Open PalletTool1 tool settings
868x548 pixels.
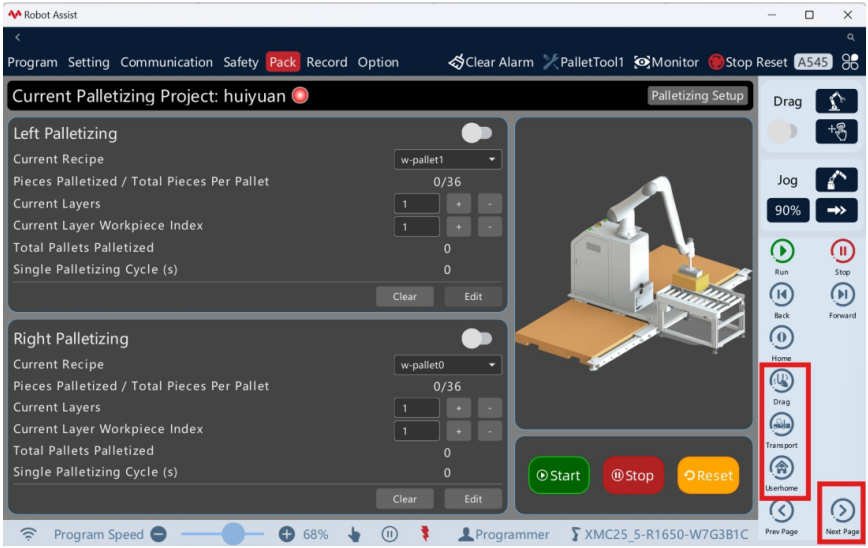[583, 62]
